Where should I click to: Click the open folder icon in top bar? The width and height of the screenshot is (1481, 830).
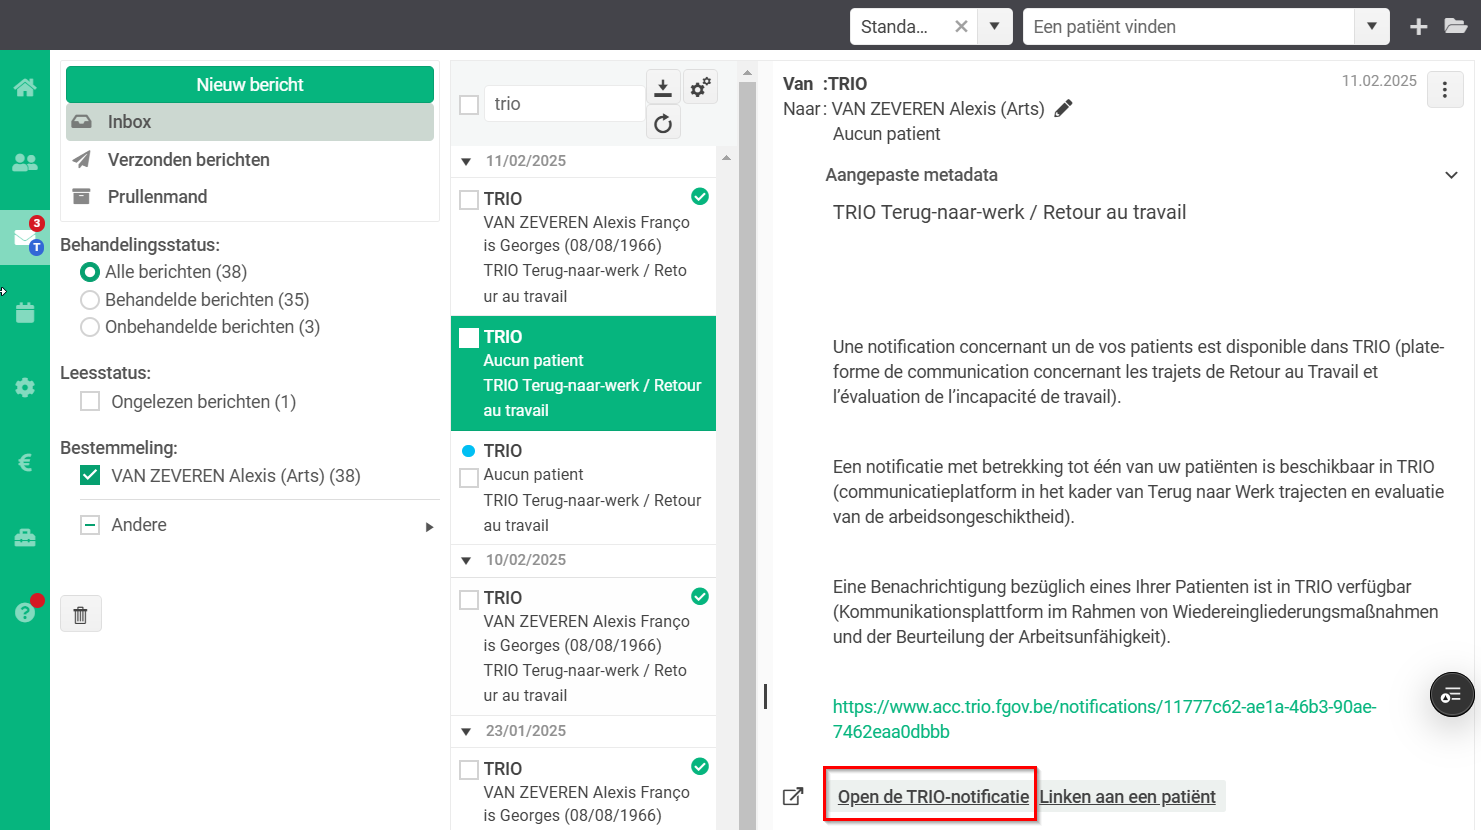point(1456,26)
